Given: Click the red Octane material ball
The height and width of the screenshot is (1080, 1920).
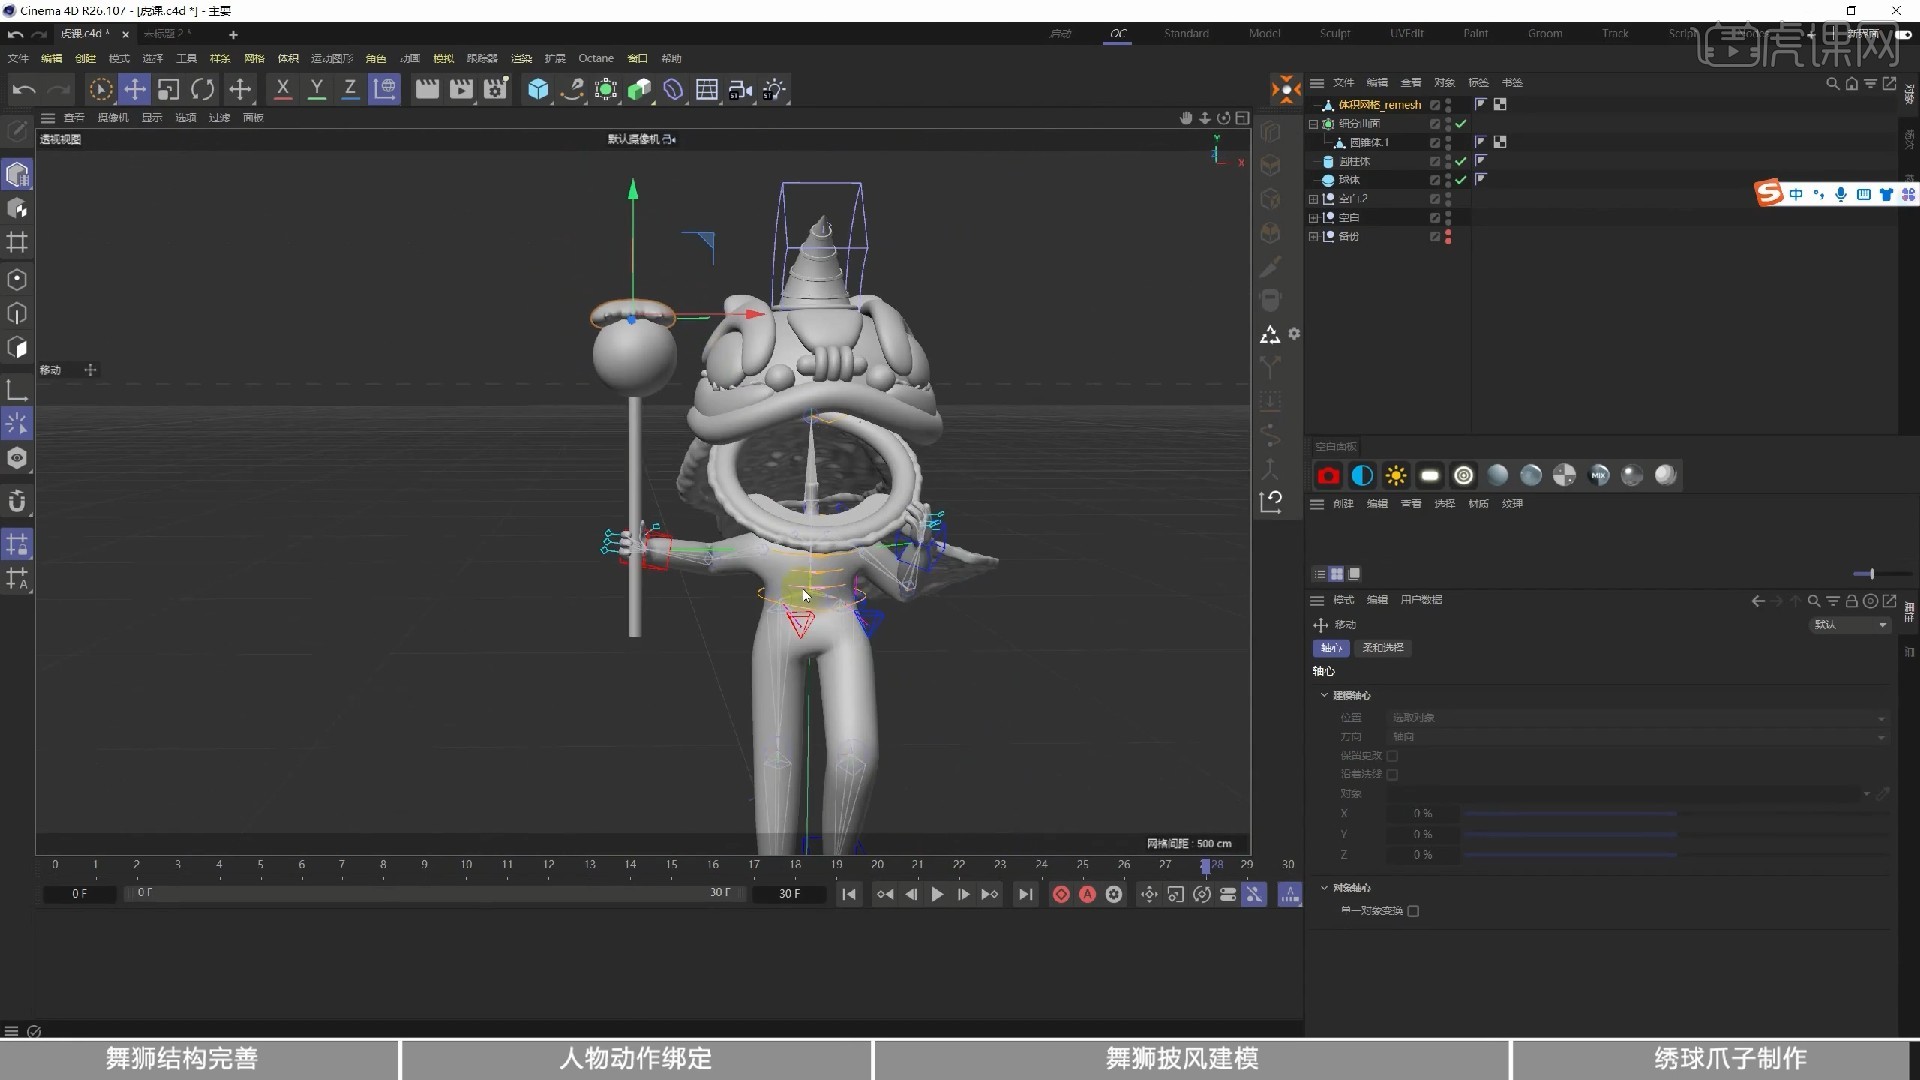Looking at the screenshot, I should [x=1328, y=476].
